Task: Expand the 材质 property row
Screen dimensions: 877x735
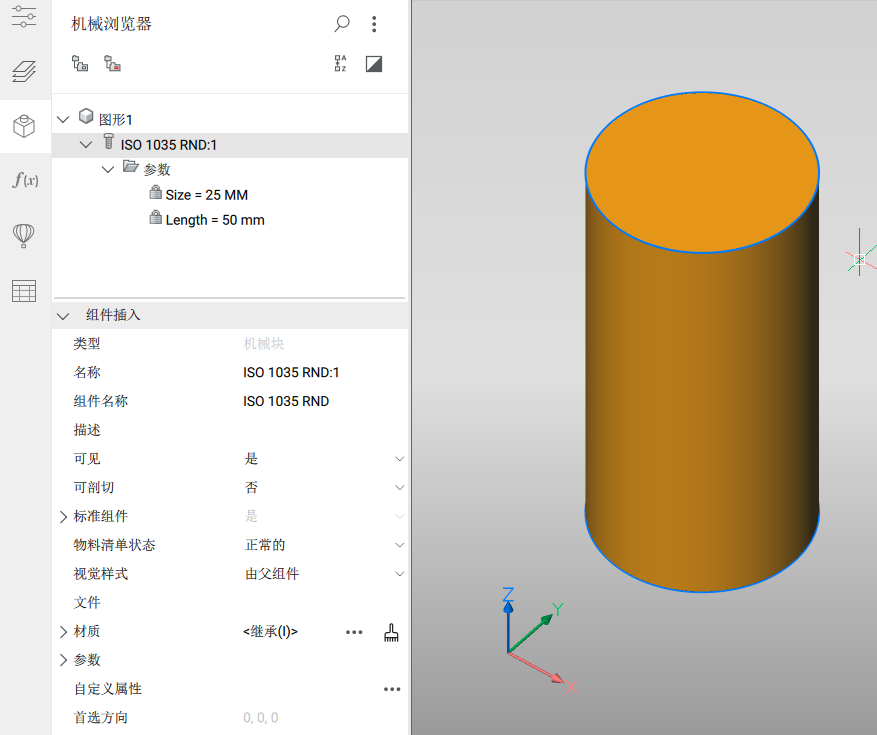Action: click(x=64, y=632)
